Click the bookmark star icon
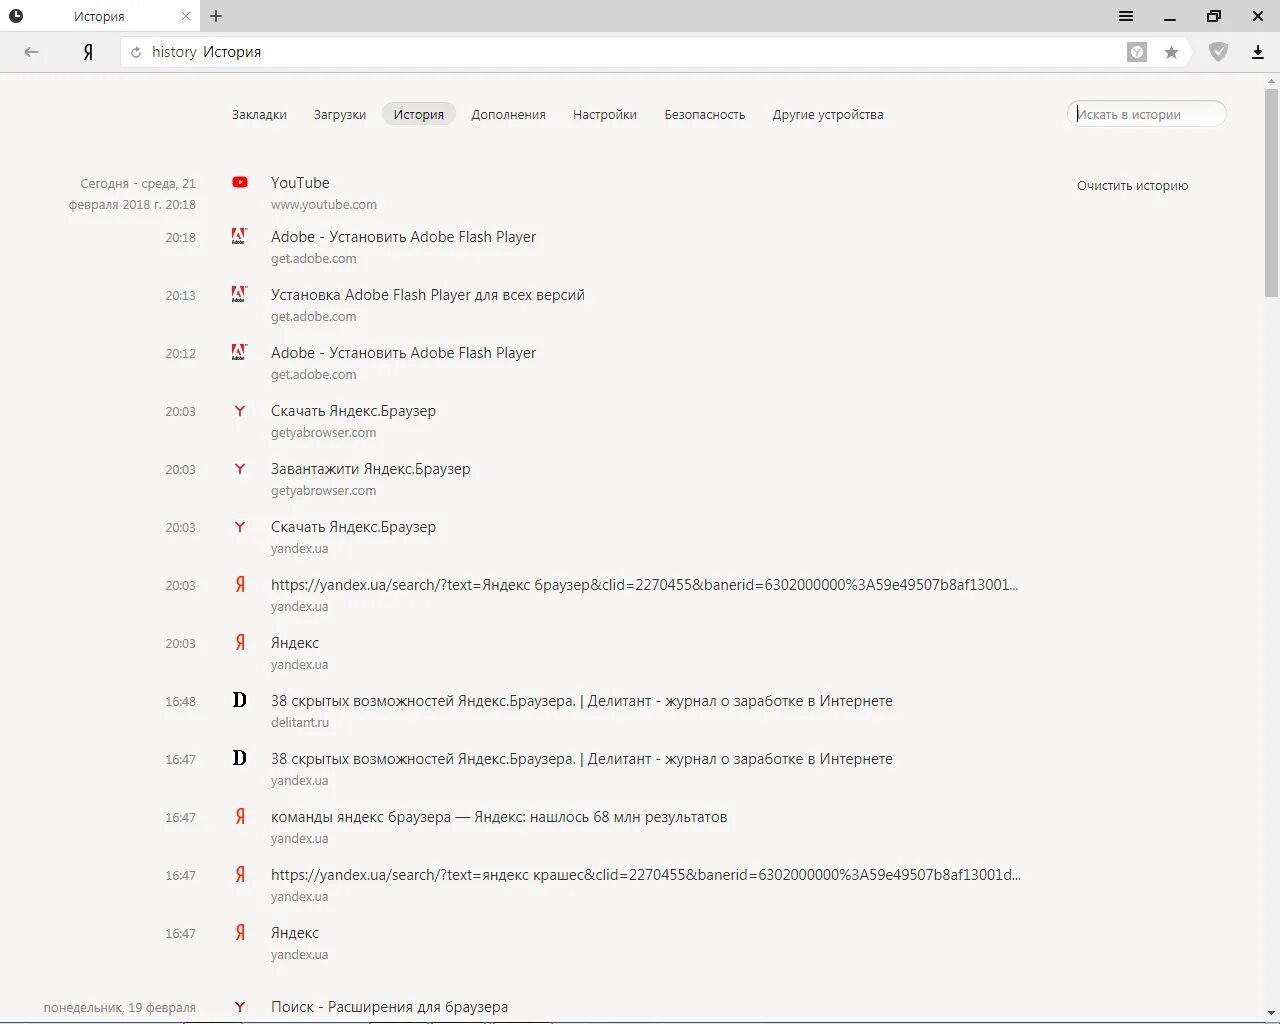This screenshot has width=1280, height=1024. coord(1171,52)
